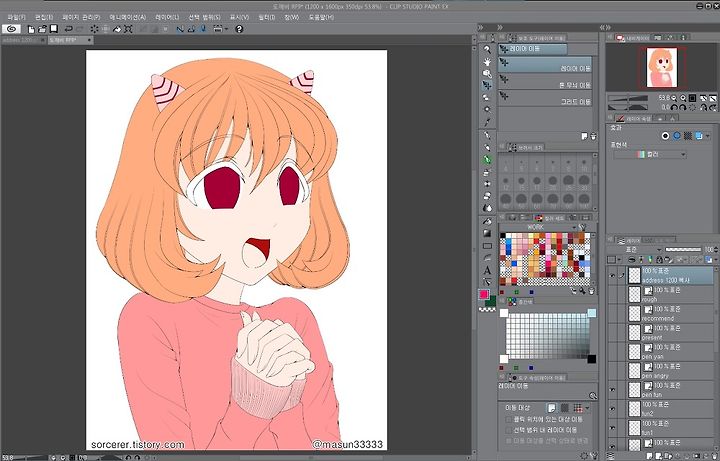720x461 pixels.
Task: Select the Airbrush spray tool
Action: [x=487, y=172]
